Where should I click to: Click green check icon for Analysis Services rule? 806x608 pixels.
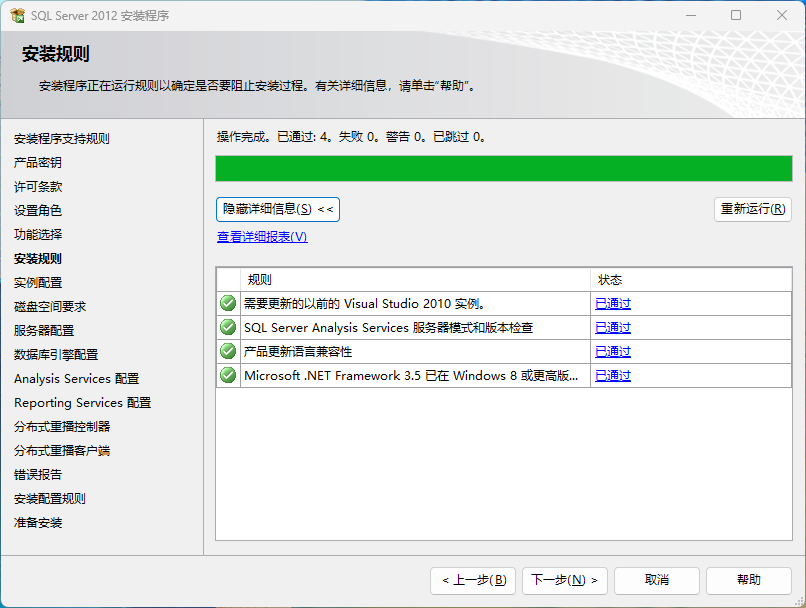click(x=228, y=327)
